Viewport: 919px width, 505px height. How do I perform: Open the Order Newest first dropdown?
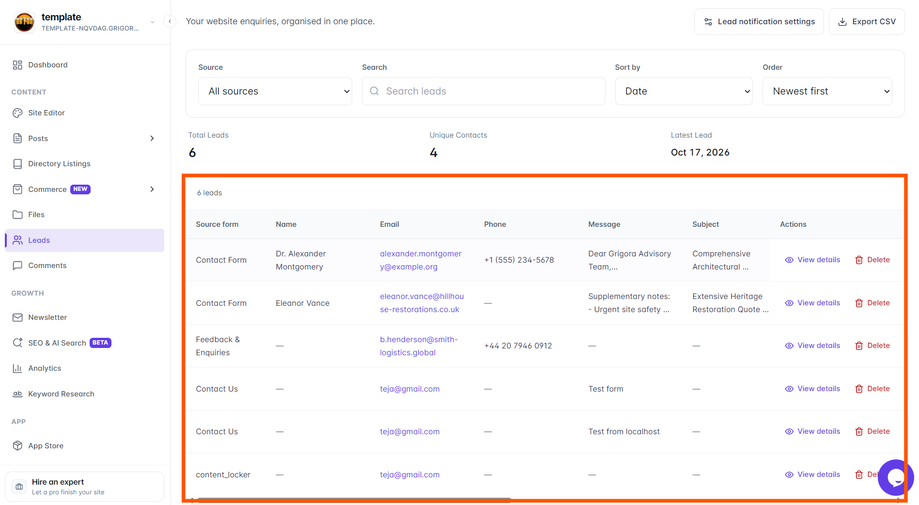point(828,91)
